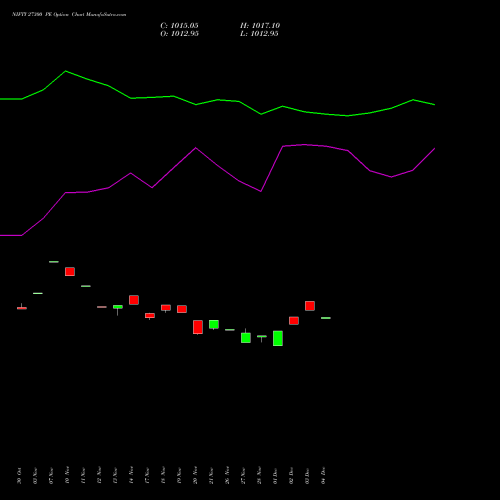Click the red candlestick above 14 Nov
The image size is (500, 500).
click(x=134, y=300)
